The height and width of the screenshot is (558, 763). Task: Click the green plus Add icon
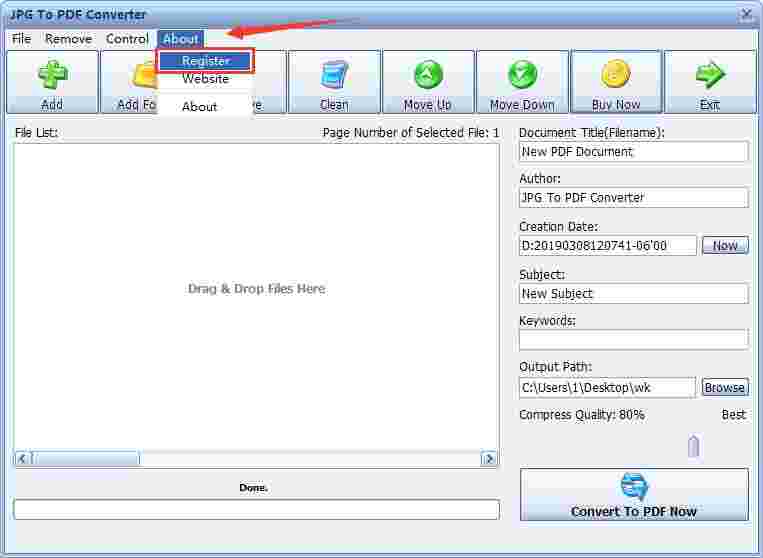click(x=52, y=74)
